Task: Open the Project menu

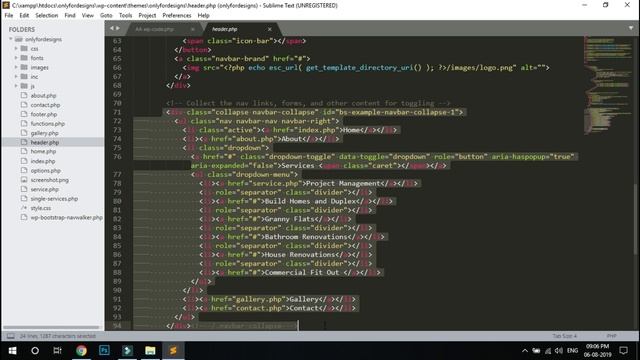Action: pos(147,16)
